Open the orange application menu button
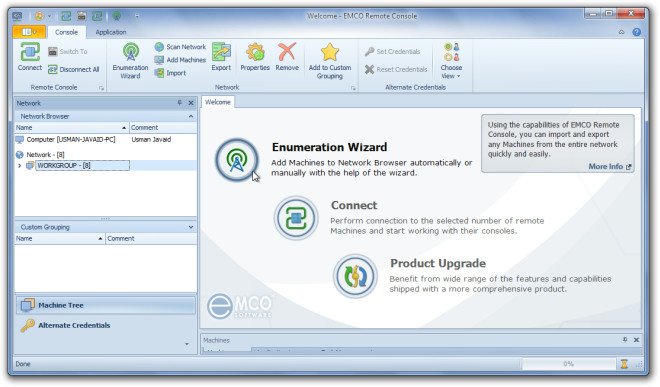 29,32
